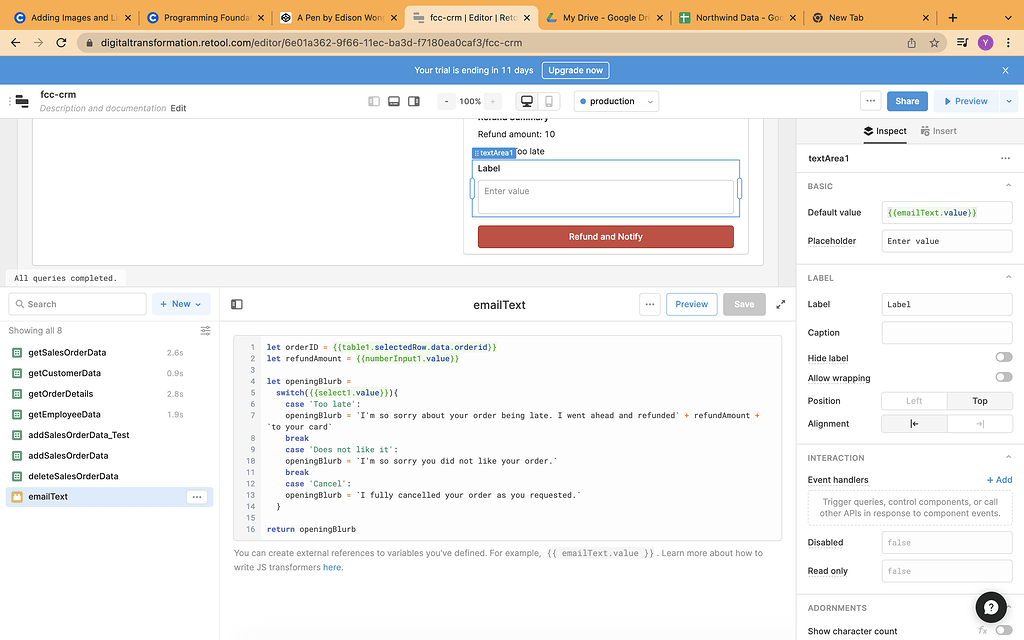Open the left panel layout icon

[x=374, y=101]
